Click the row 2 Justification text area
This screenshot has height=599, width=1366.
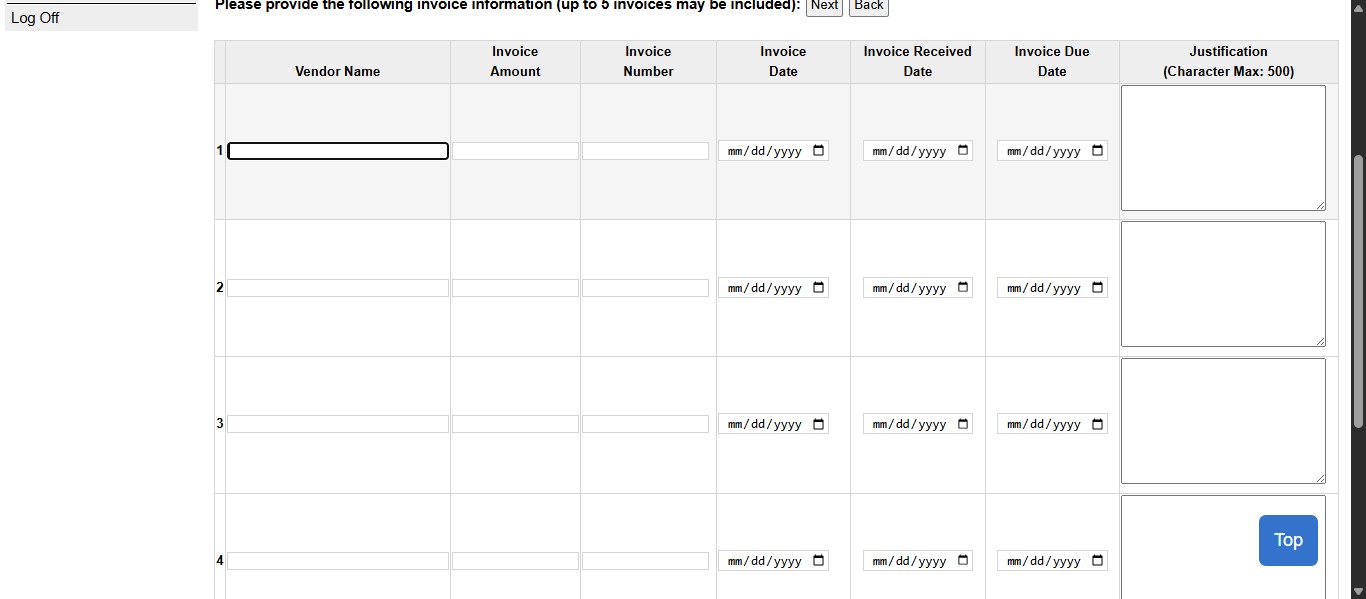click(1222, 284)
